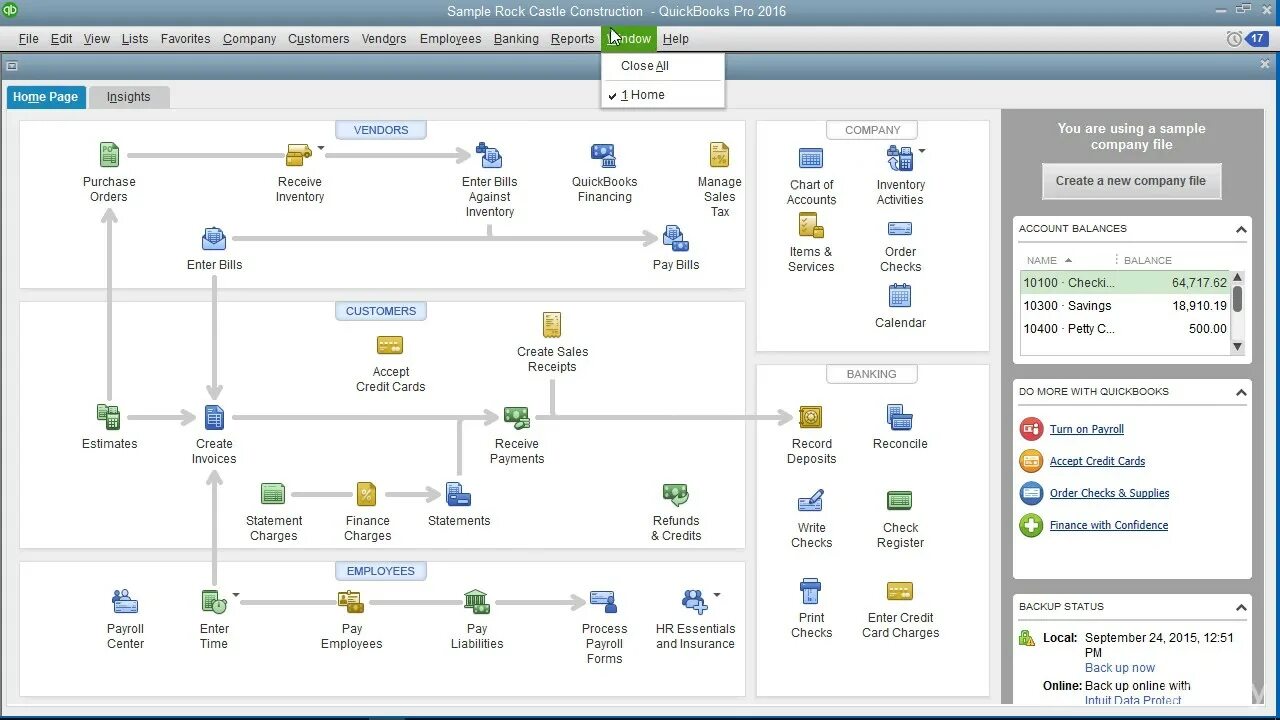Open Turn on Payroll link
1280x720 pixels.
point(1086,429)
